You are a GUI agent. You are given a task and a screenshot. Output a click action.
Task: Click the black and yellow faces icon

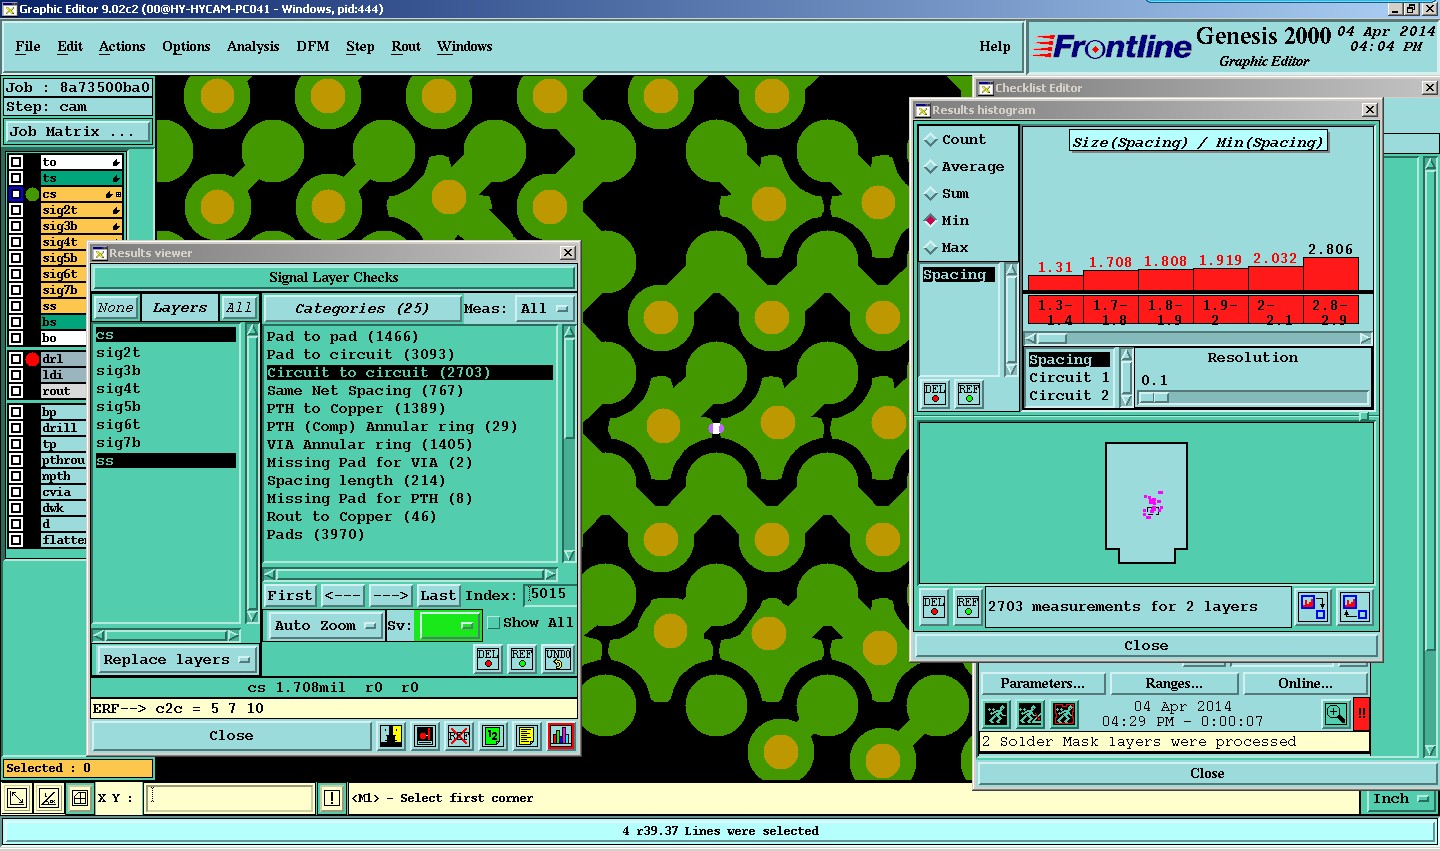pos(391,737)
